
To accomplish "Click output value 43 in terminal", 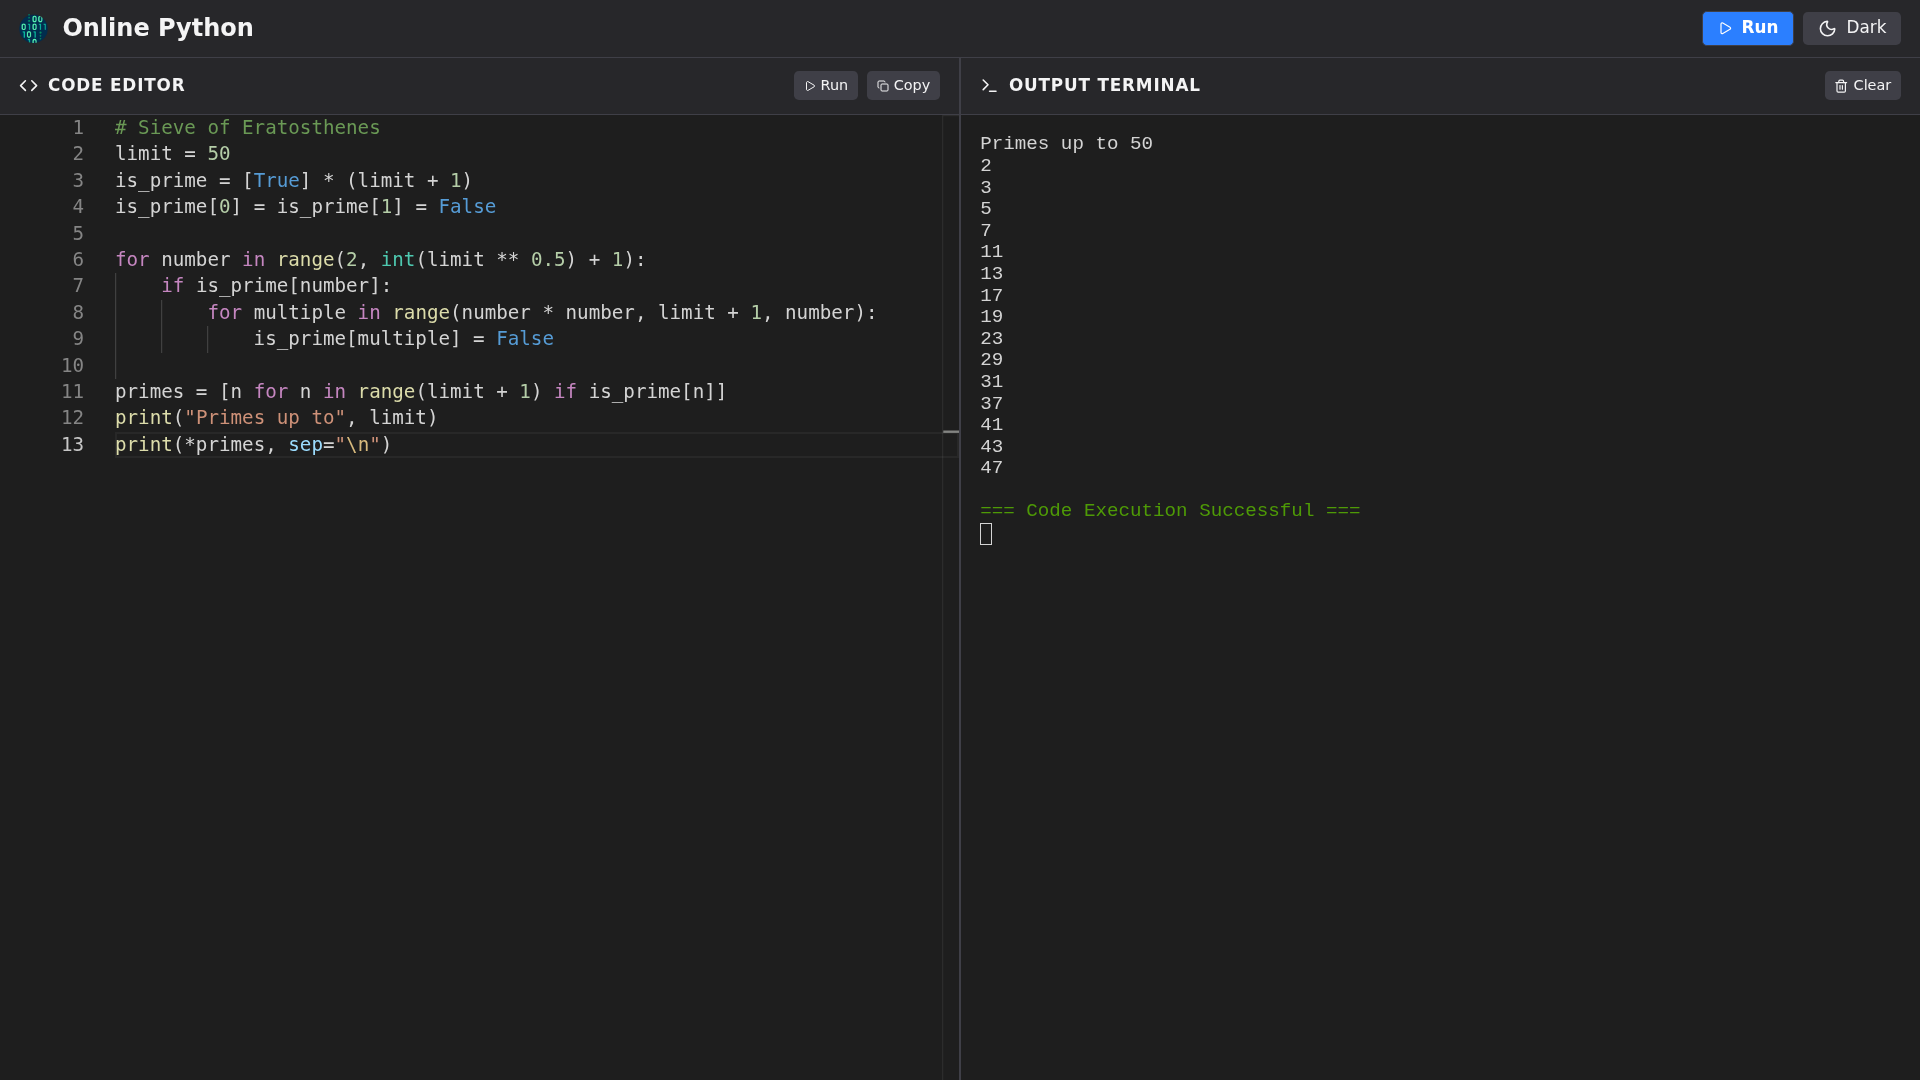I will (x=991, y=447).
